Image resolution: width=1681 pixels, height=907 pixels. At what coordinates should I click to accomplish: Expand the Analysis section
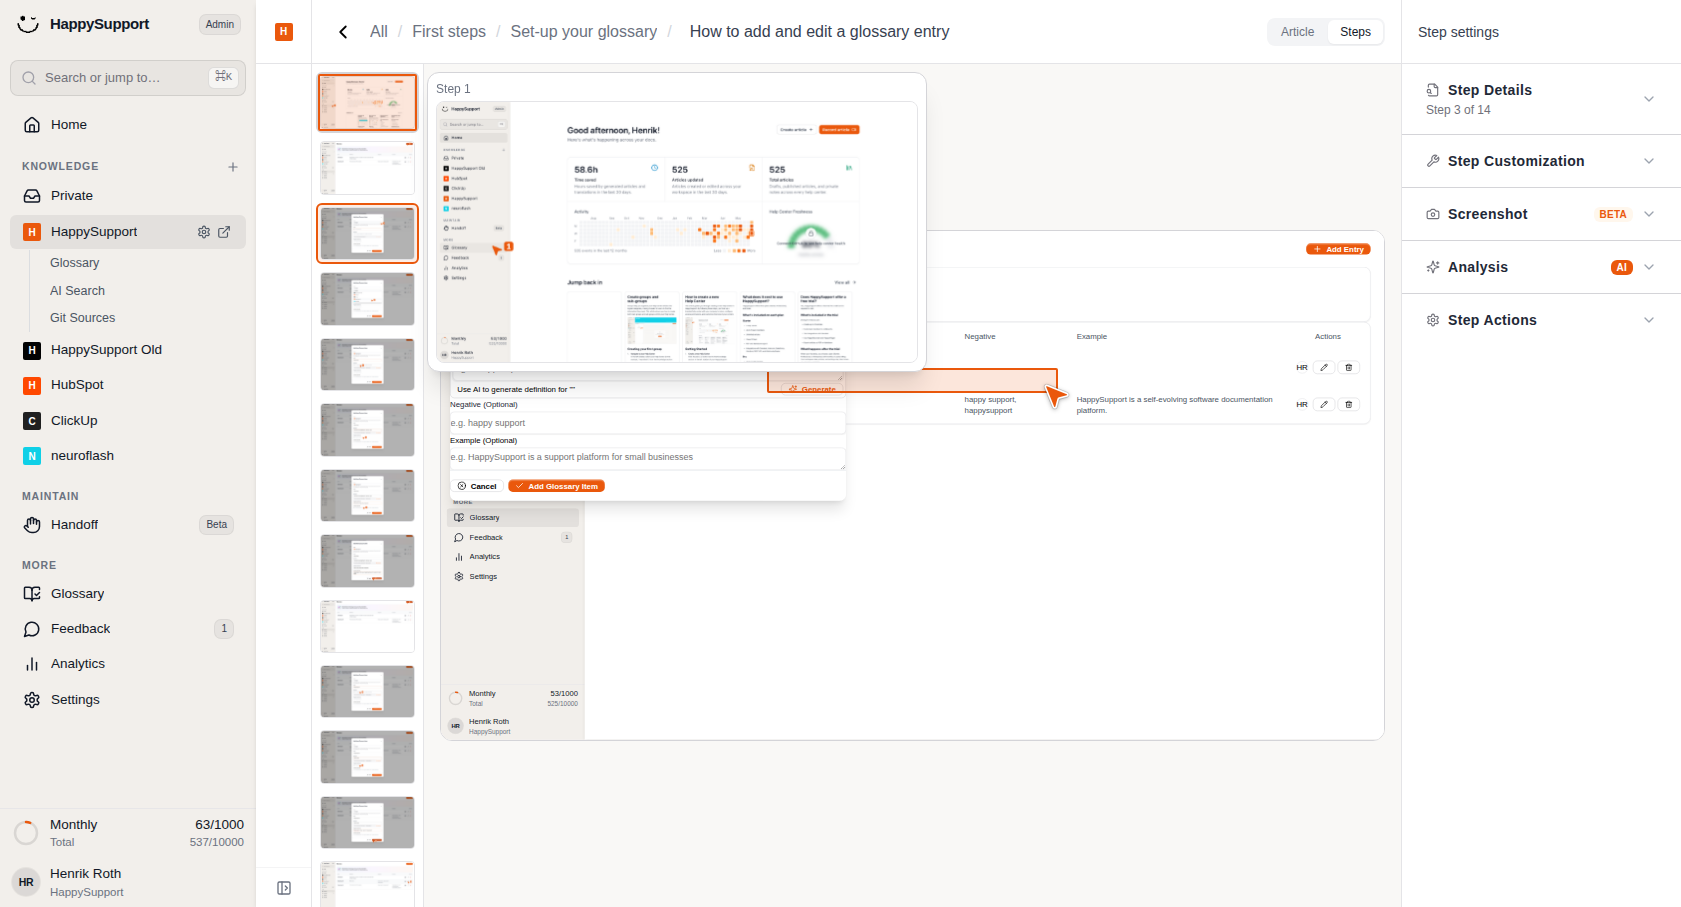coord(1541,267)
